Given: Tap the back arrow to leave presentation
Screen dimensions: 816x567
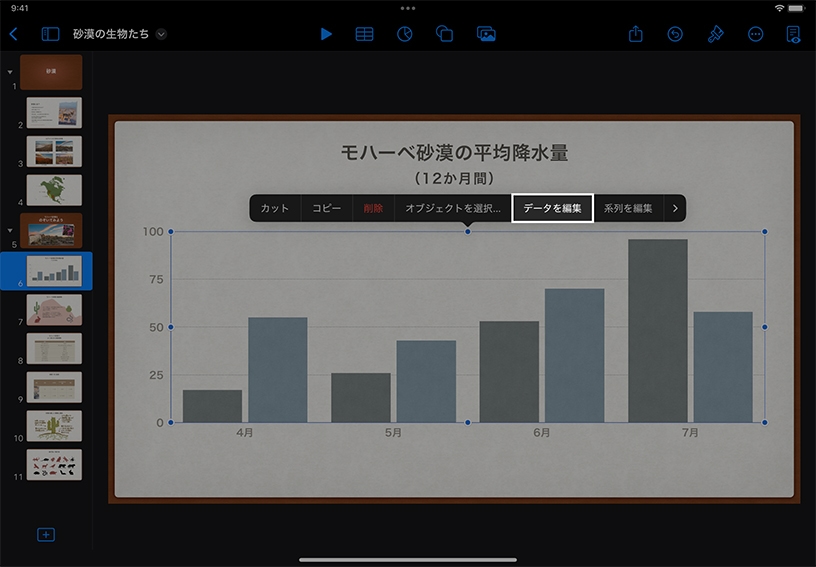Looking at the screenshot, I should (x=13, y=34).
